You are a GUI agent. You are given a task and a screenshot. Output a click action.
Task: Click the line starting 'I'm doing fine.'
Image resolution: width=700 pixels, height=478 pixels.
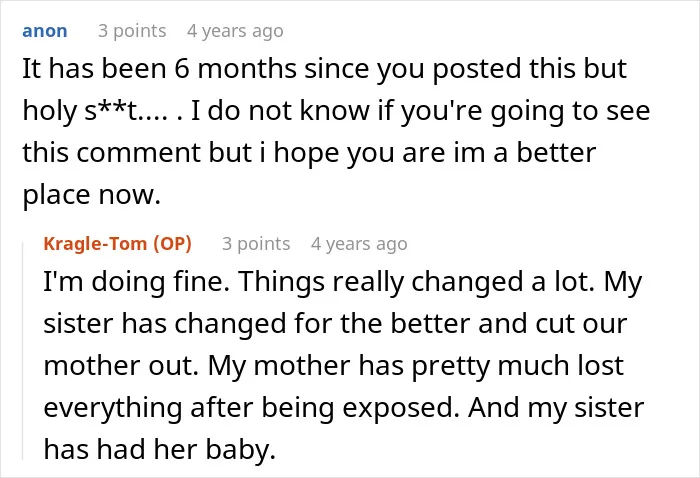point(342,282)
